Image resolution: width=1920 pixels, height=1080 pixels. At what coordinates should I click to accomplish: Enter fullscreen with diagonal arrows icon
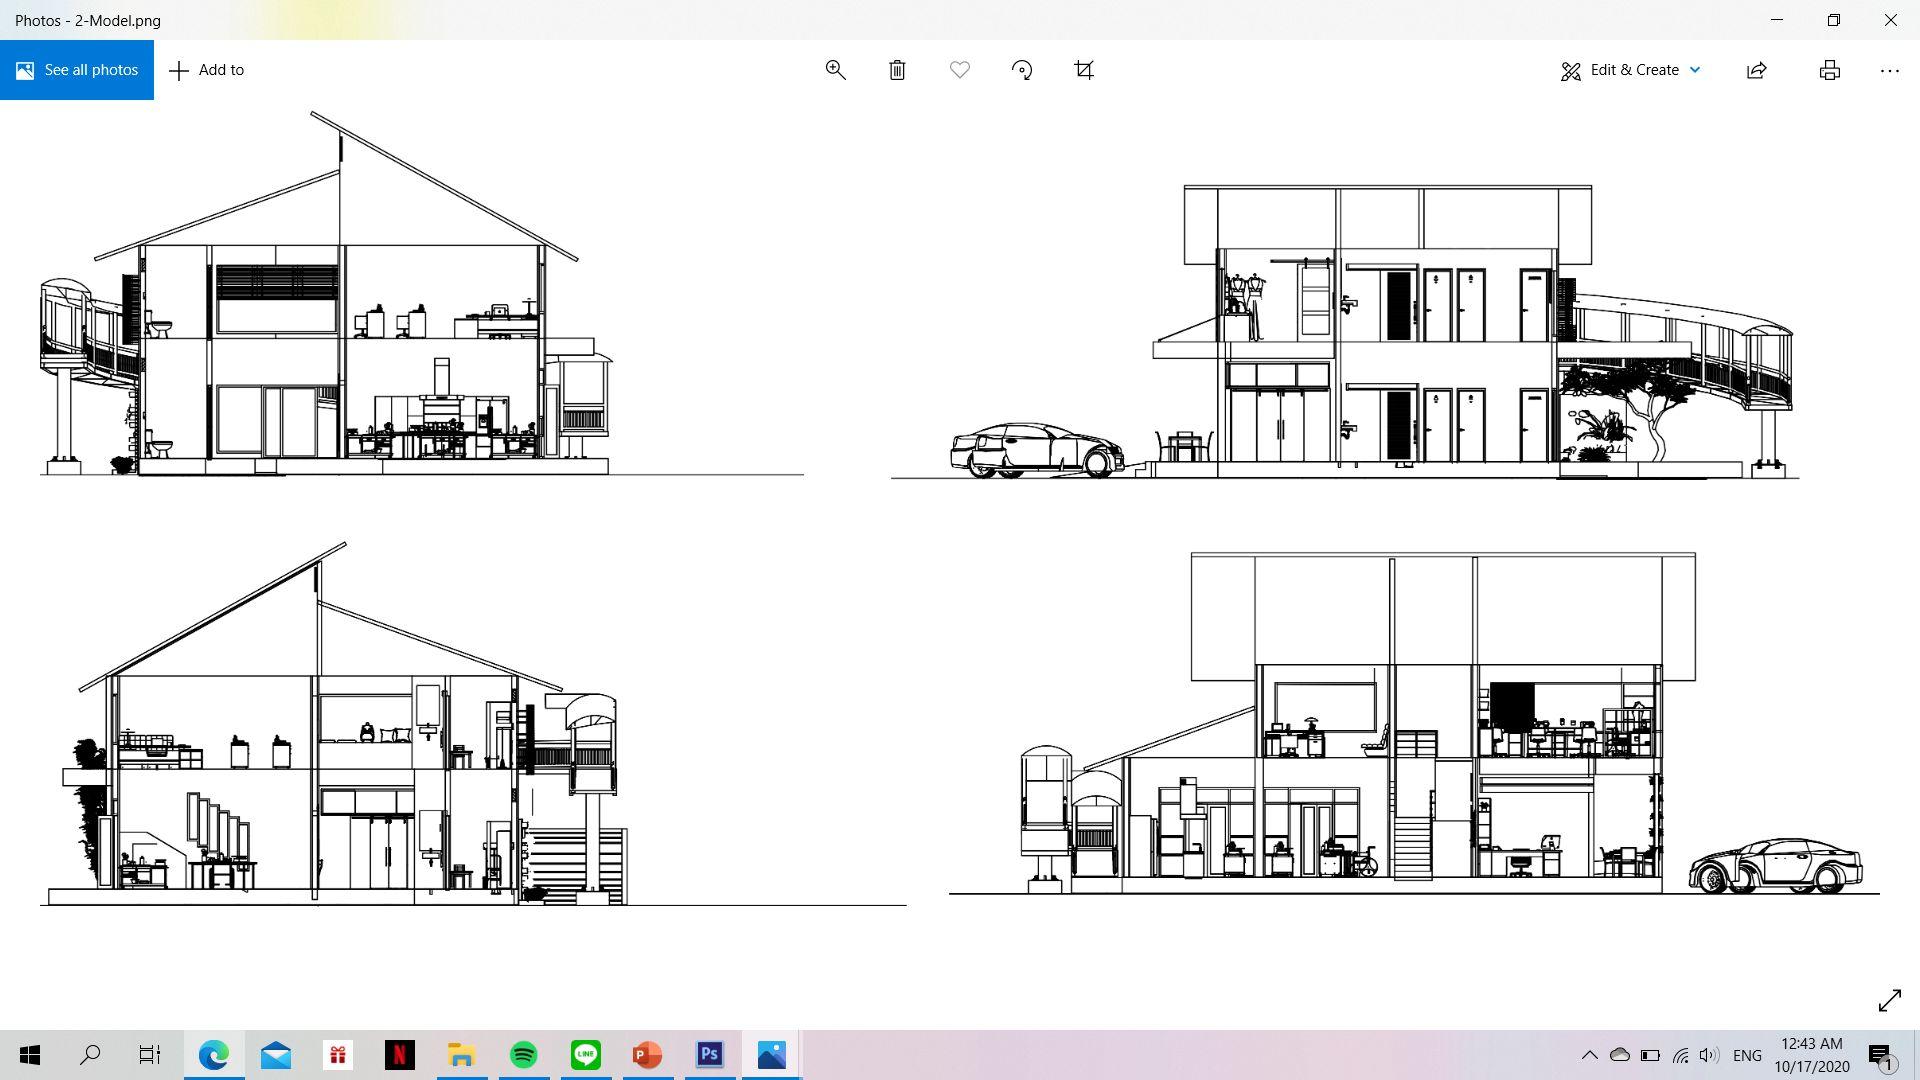click(x=1889, y=1000)
